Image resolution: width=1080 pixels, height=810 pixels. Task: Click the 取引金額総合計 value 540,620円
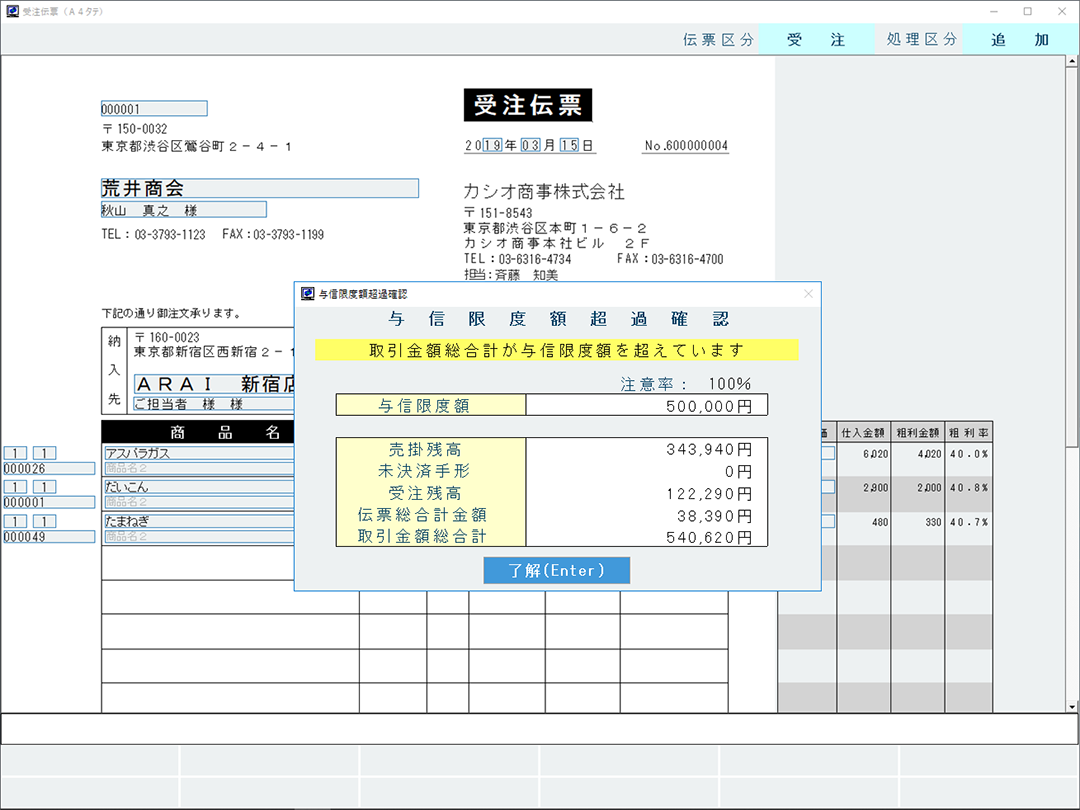pos(709,538)
